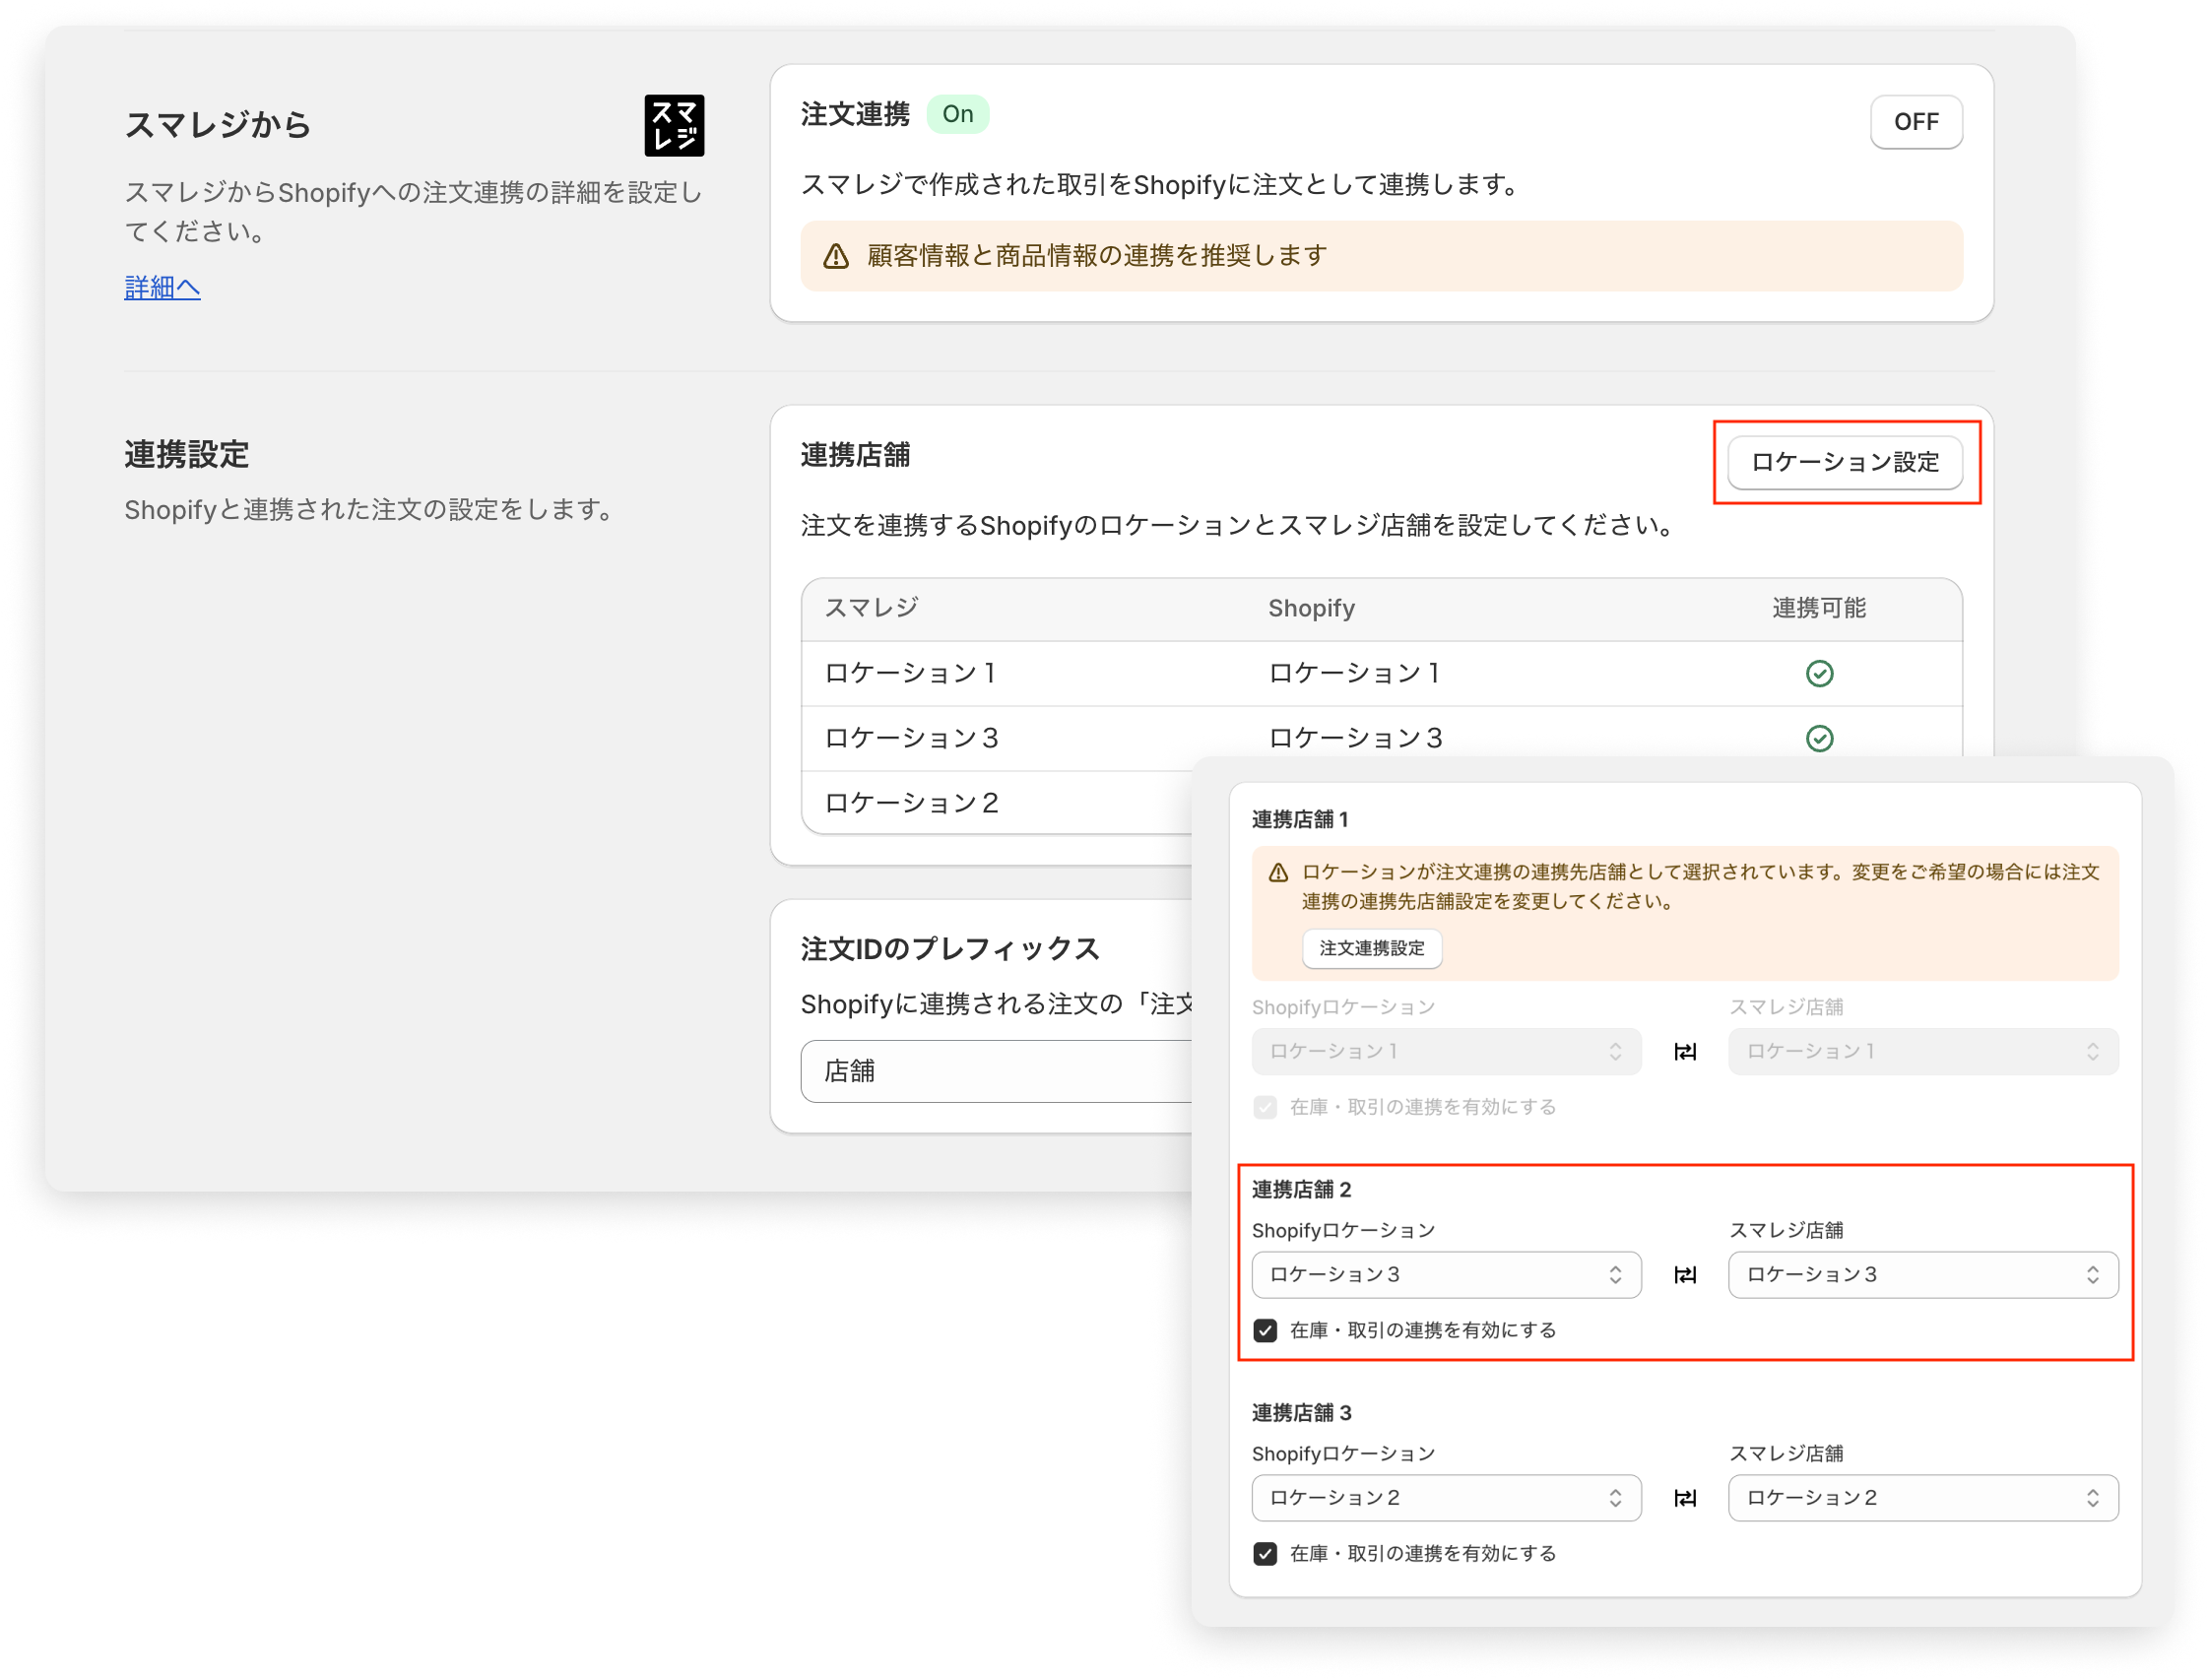Click the swap arrows icon in 連携店舗 3
Screen dimensions: 2208x1680
point(1685,1498)
